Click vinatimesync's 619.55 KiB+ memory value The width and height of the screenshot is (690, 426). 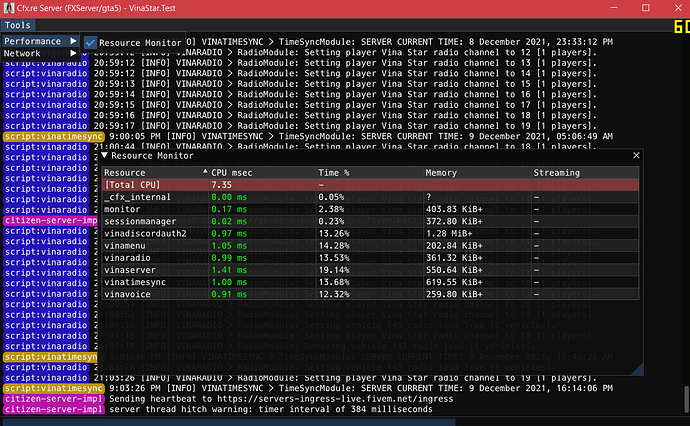pyautogui.click(x=454, y=282)
